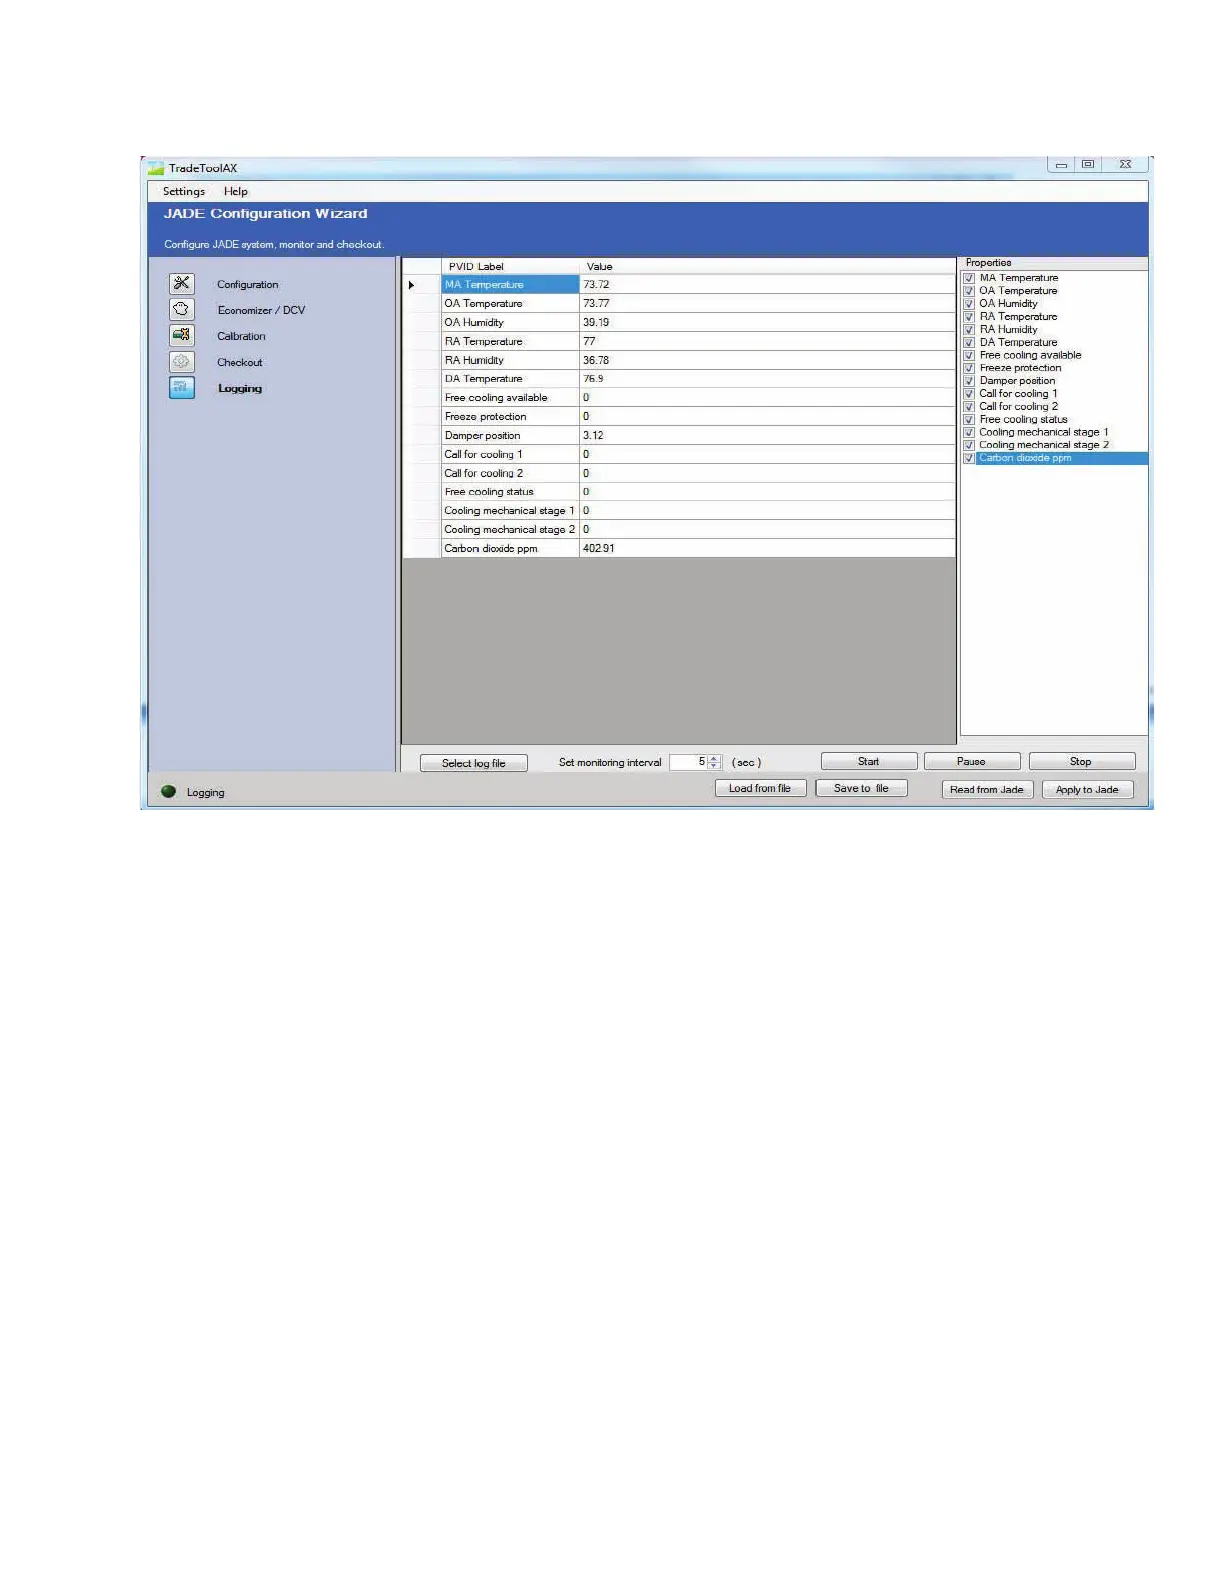Toggle Freeze protection property checkbox
Image resolution: width=1224 pixels, height=1584 pixels.
pos(969,368)
